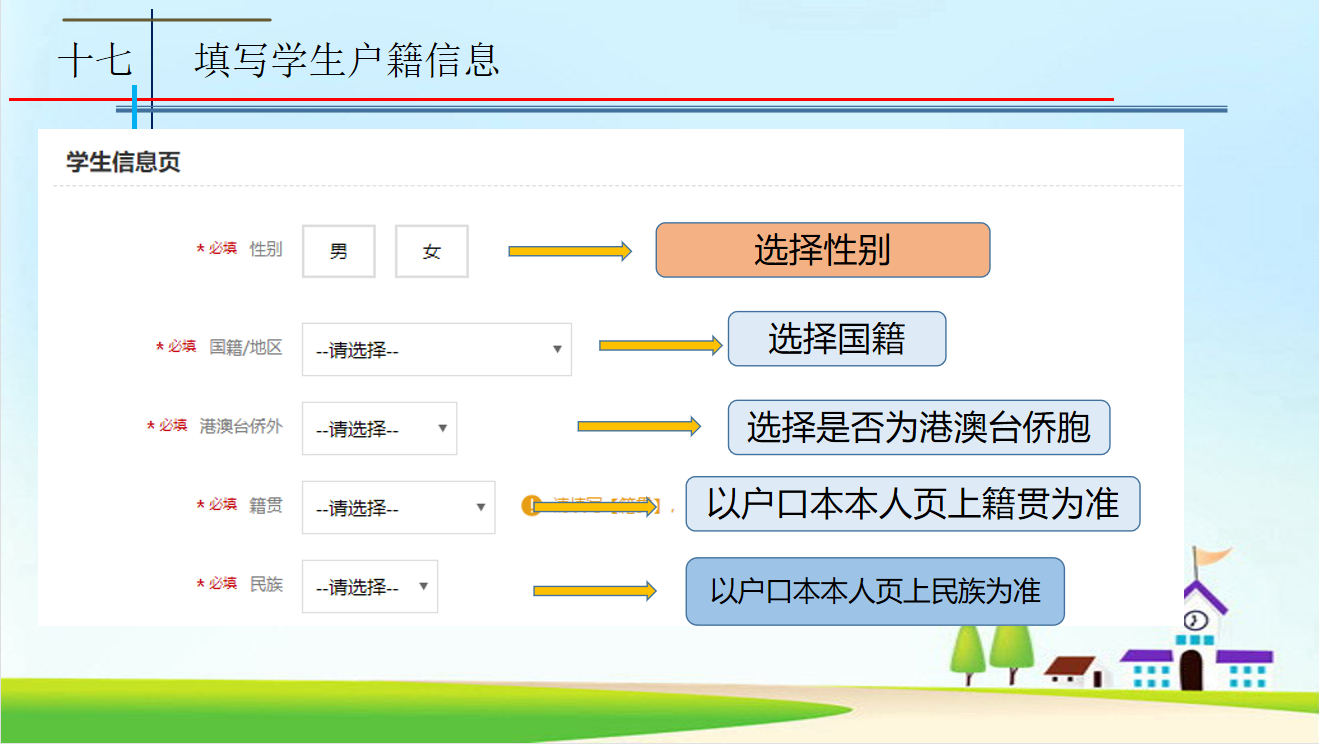Viewport: 1319px width, 744px height.
Task: Select the 学生信息页 section heading
Action: point(123,162)
